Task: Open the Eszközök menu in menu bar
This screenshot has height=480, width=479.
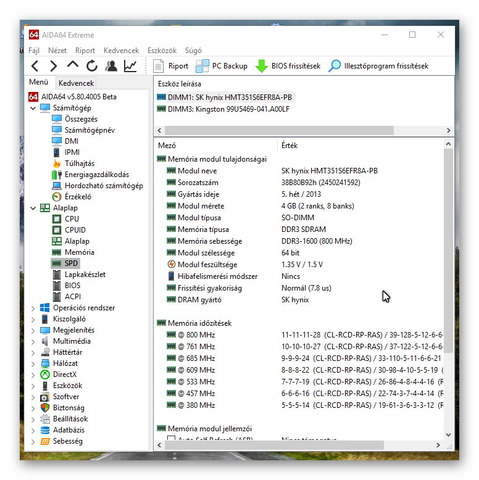Action: 162,50
